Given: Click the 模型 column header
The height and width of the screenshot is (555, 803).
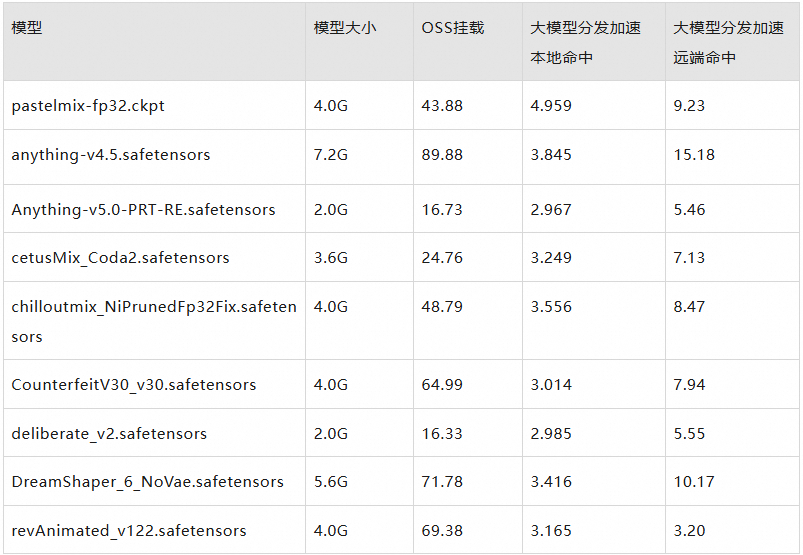Looking at the screenshot, I should point(27,28).
